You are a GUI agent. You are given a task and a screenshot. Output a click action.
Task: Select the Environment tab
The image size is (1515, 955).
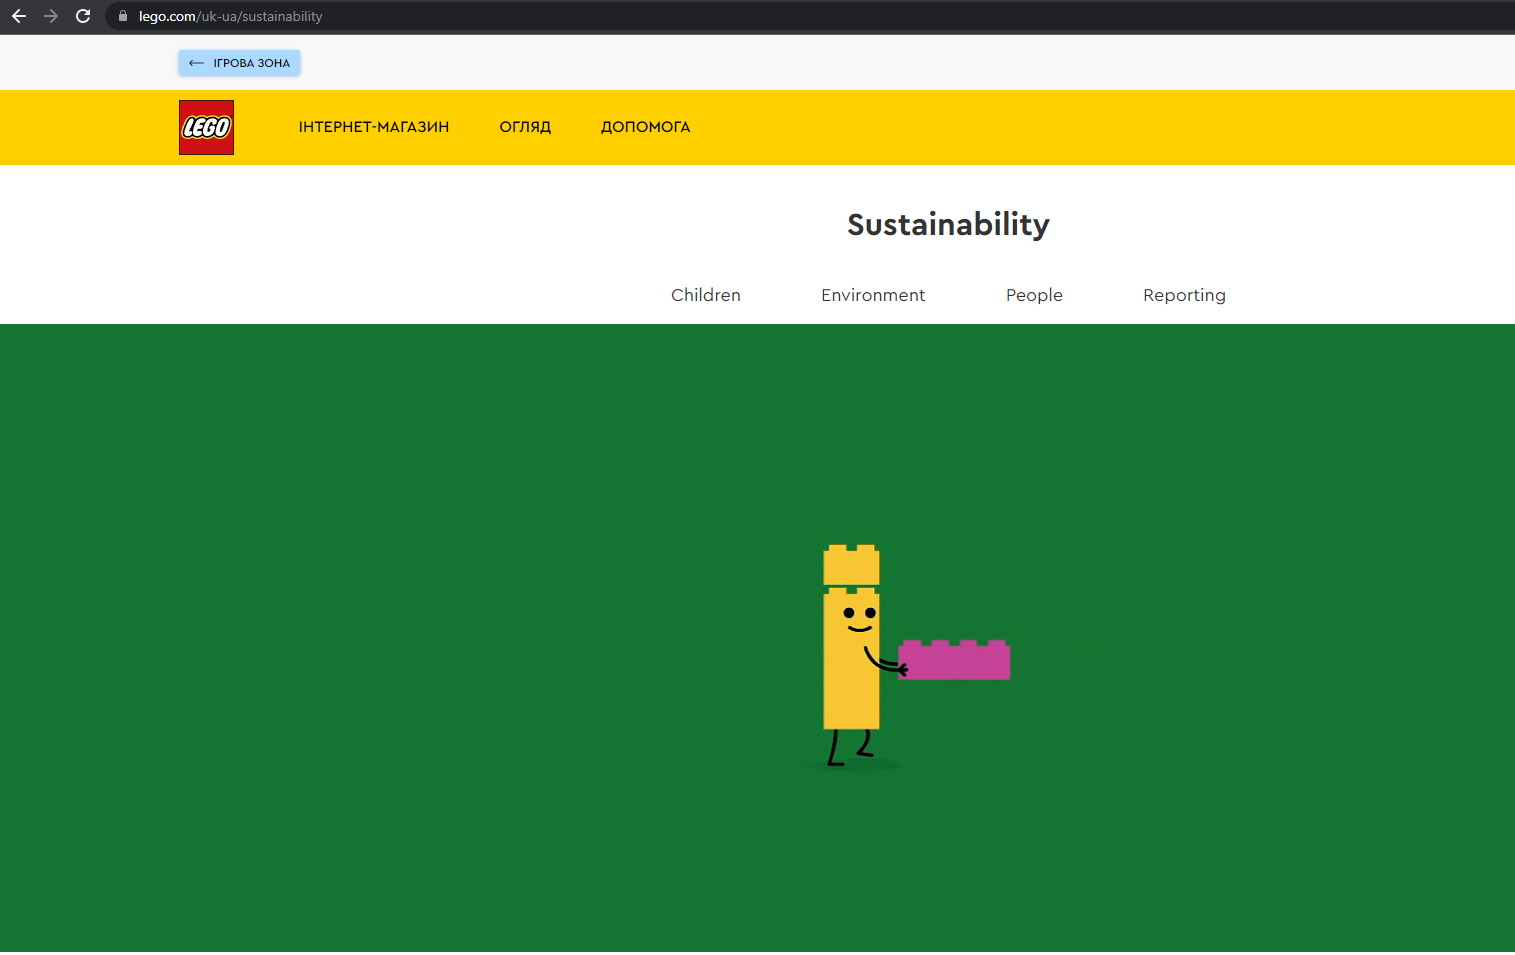[x=873, y=295]
